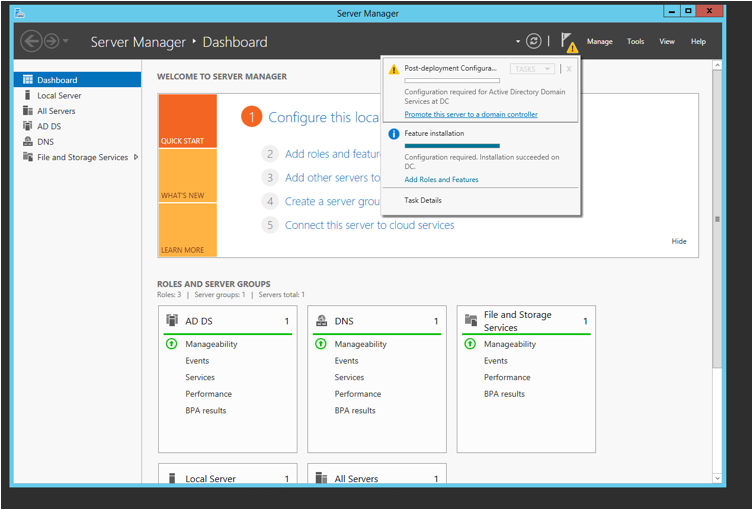Click Add roles and features link
This screenshot has height=510, width=753.
pos(333,154)
